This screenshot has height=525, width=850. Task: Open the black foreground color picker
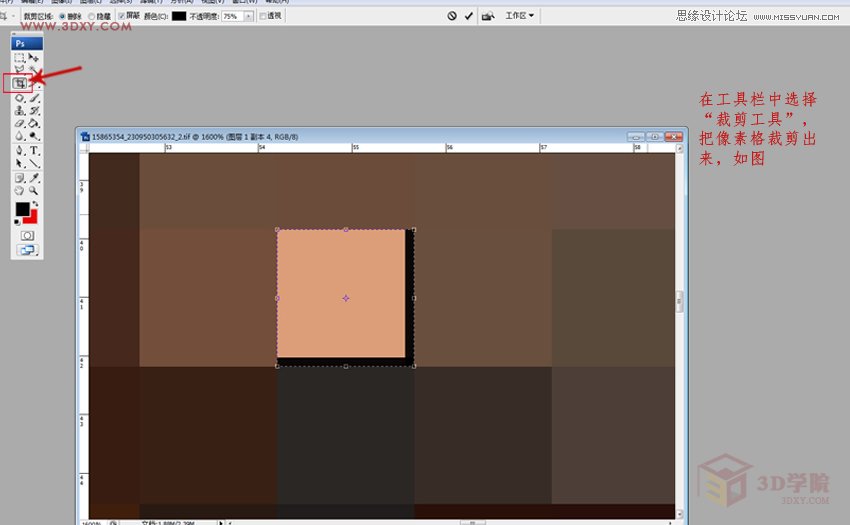pyautogui.click(x=22, y=208)
